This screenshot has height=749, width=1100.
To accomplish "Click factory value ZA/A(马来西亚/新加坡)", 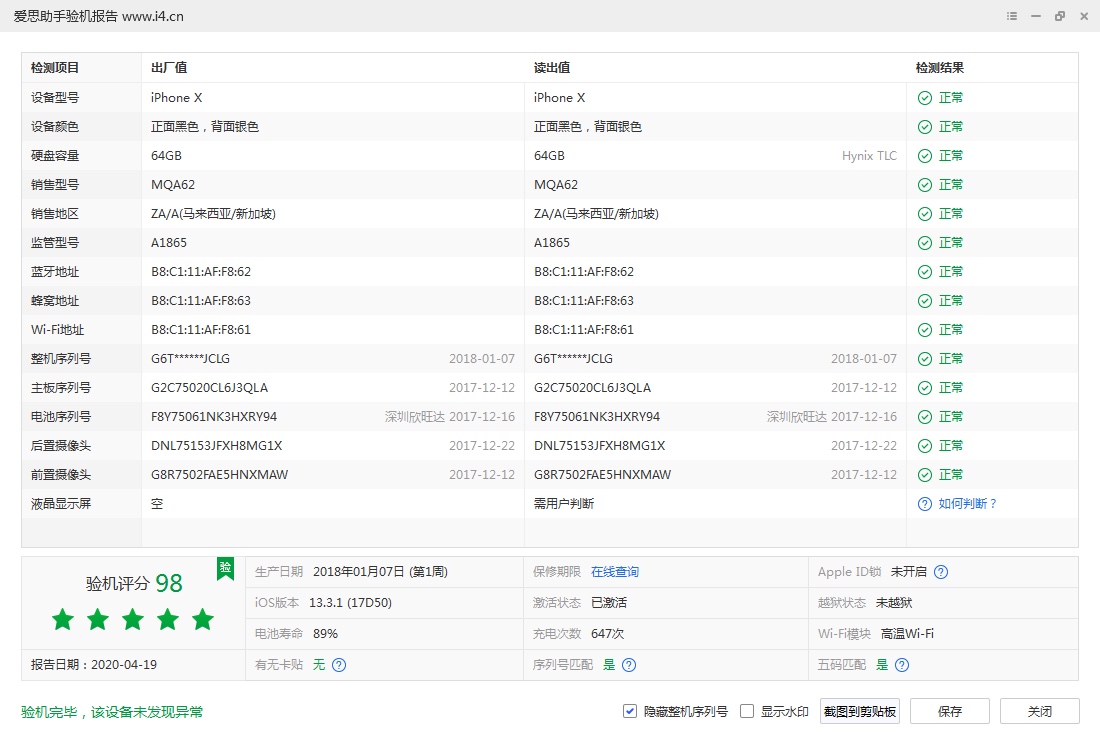I will 213,214.
